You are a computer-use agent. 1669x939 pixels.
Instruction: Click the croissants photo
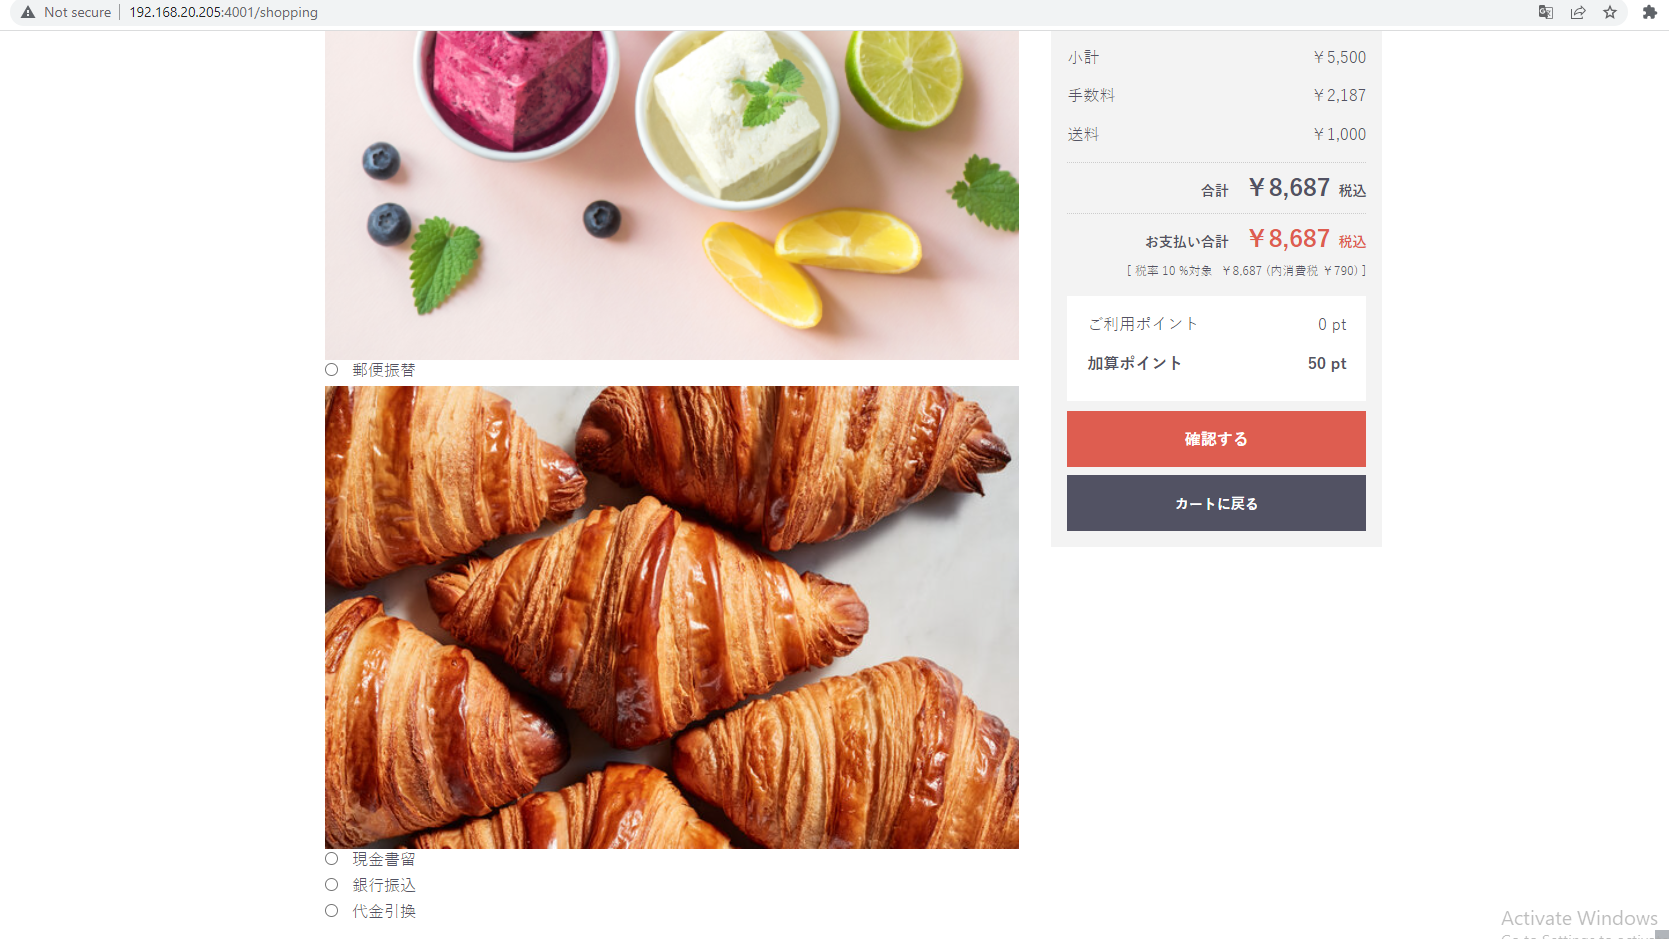click(x=672, y=617)
